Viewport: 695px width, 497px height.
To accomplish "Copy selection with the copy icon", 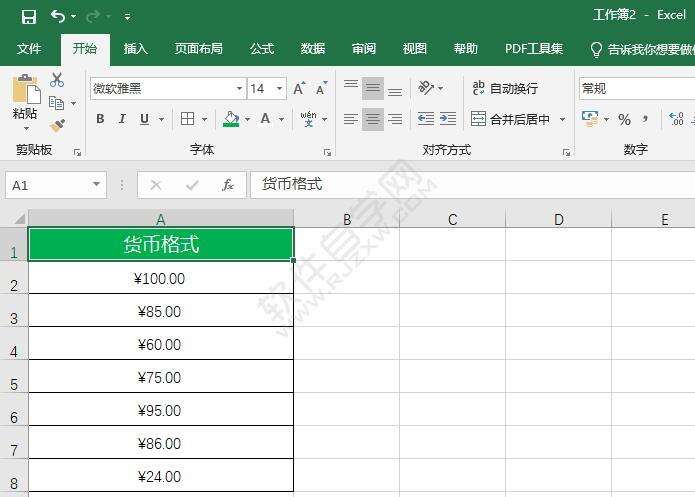I will [x=56, y=103].
